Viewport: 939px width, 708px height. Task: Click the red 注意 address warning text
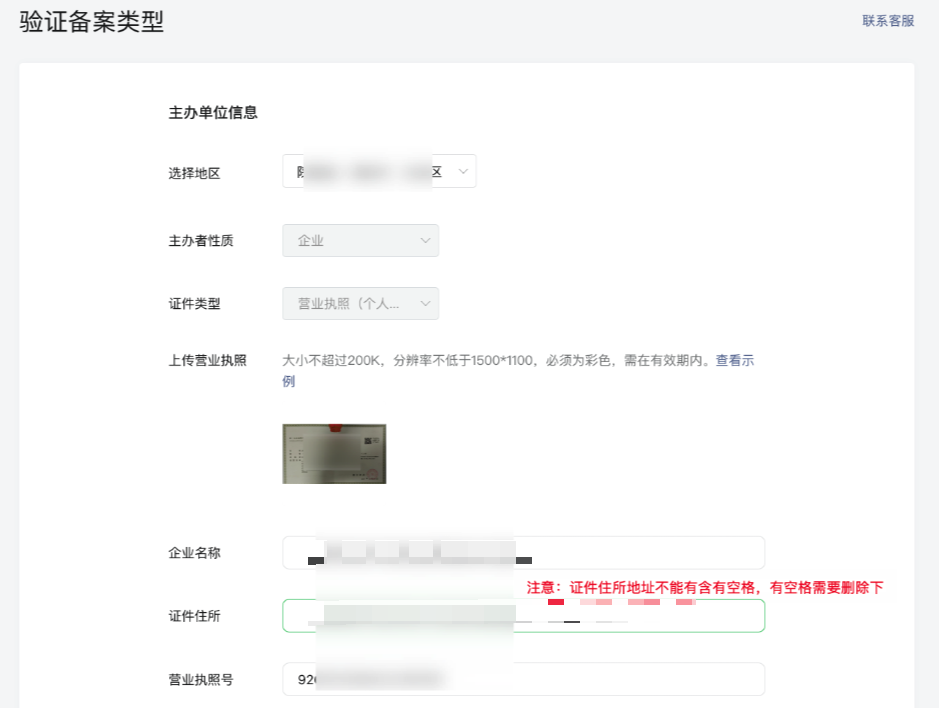tap(705, 588)
